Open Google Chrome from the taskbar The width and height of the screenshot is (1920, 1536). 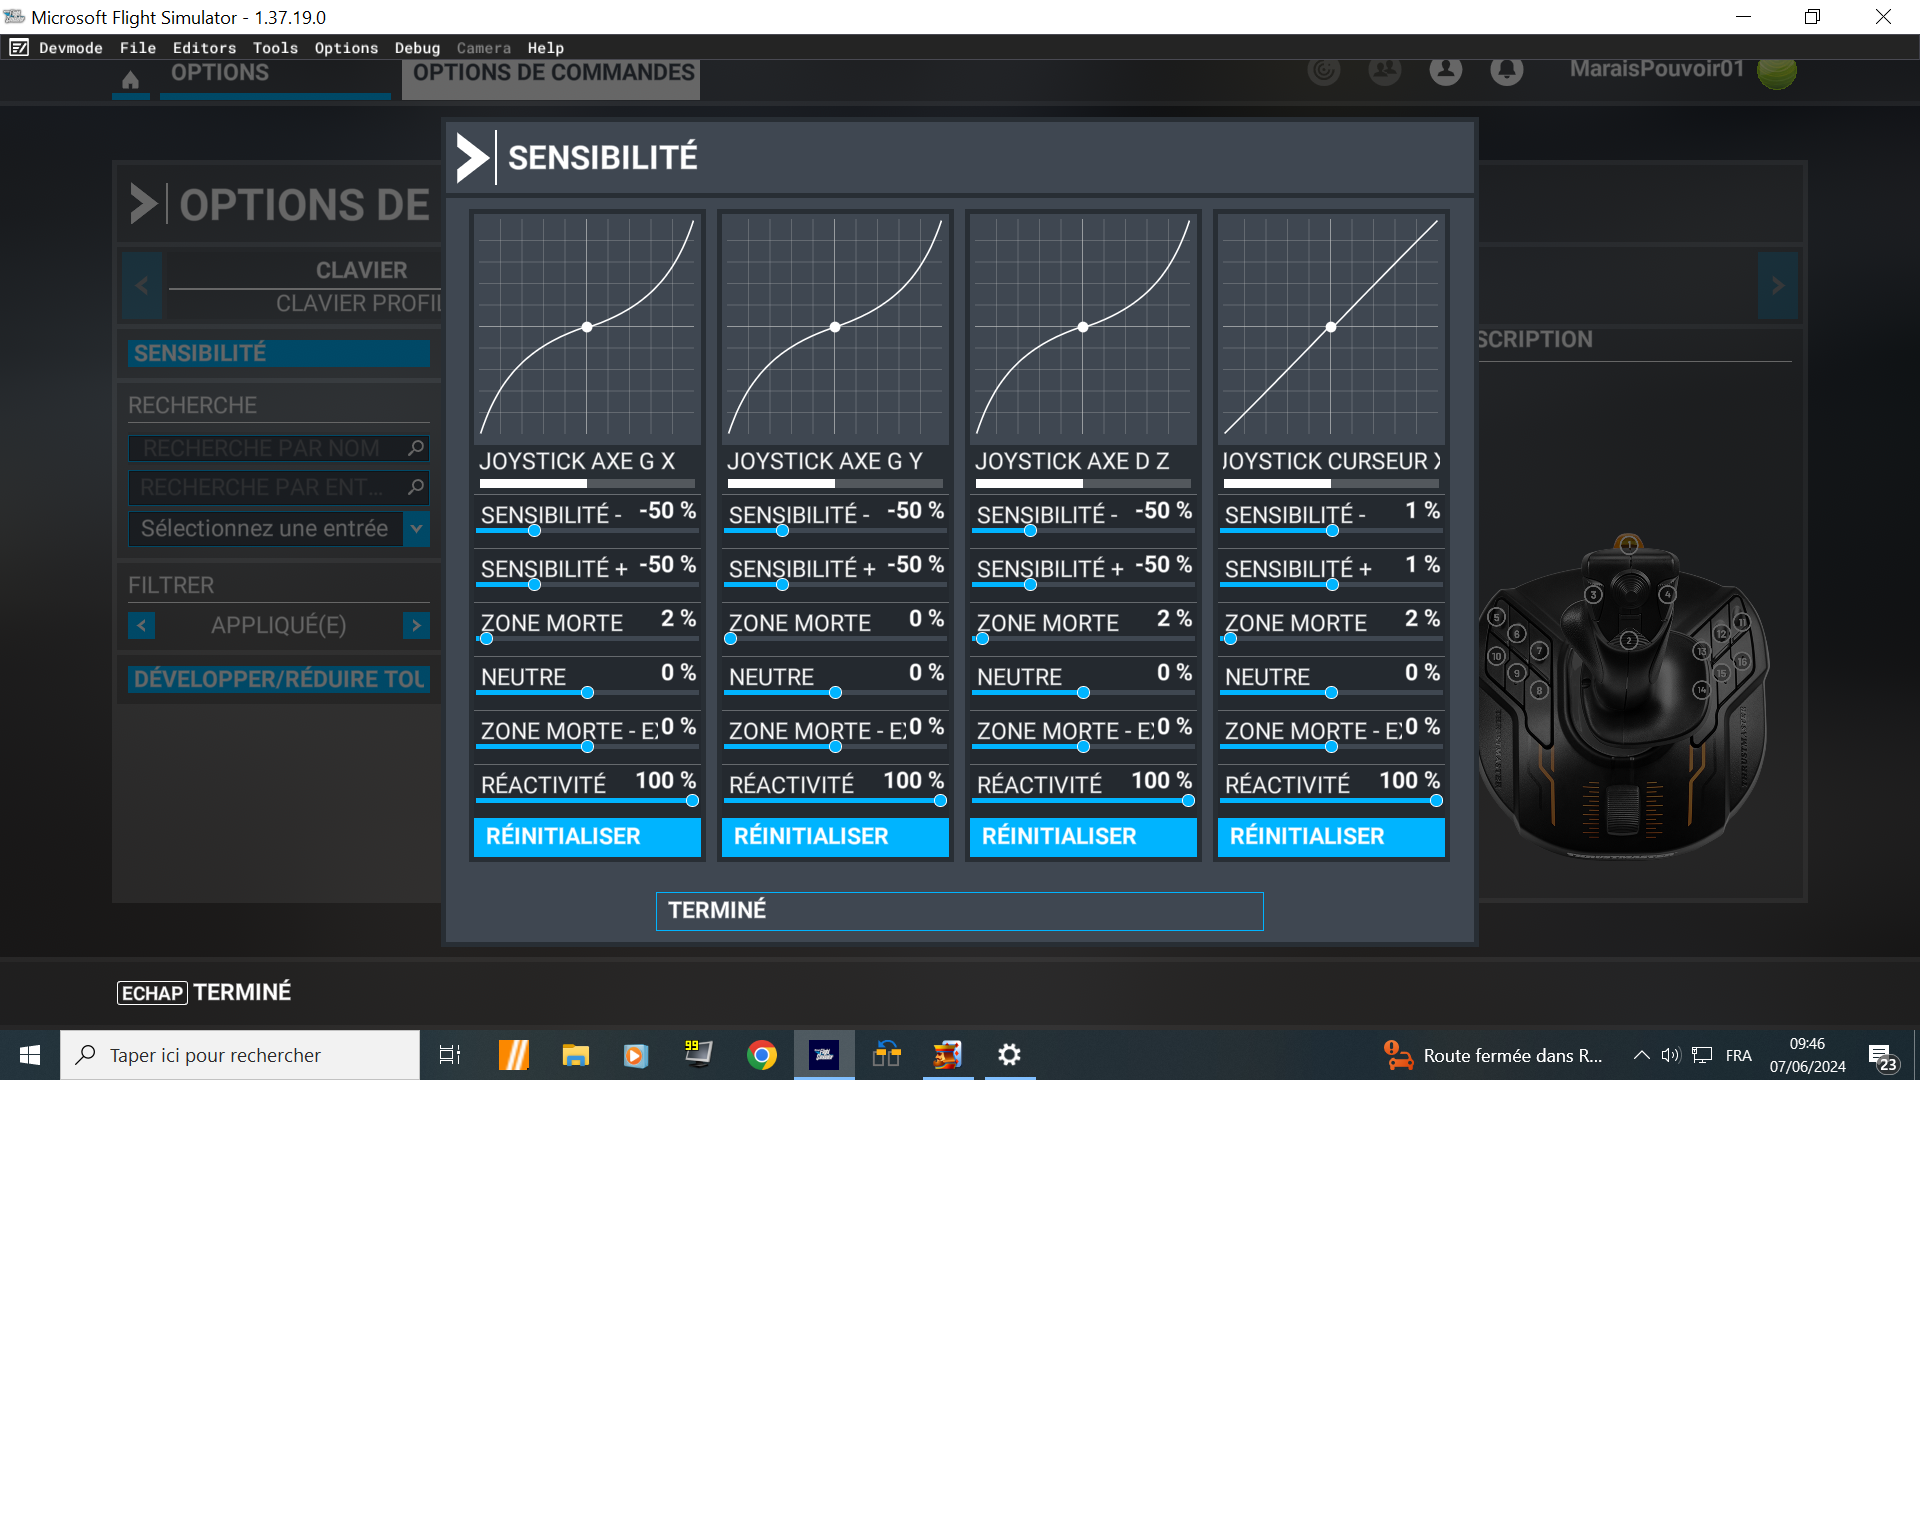[x=762, y=1055]
